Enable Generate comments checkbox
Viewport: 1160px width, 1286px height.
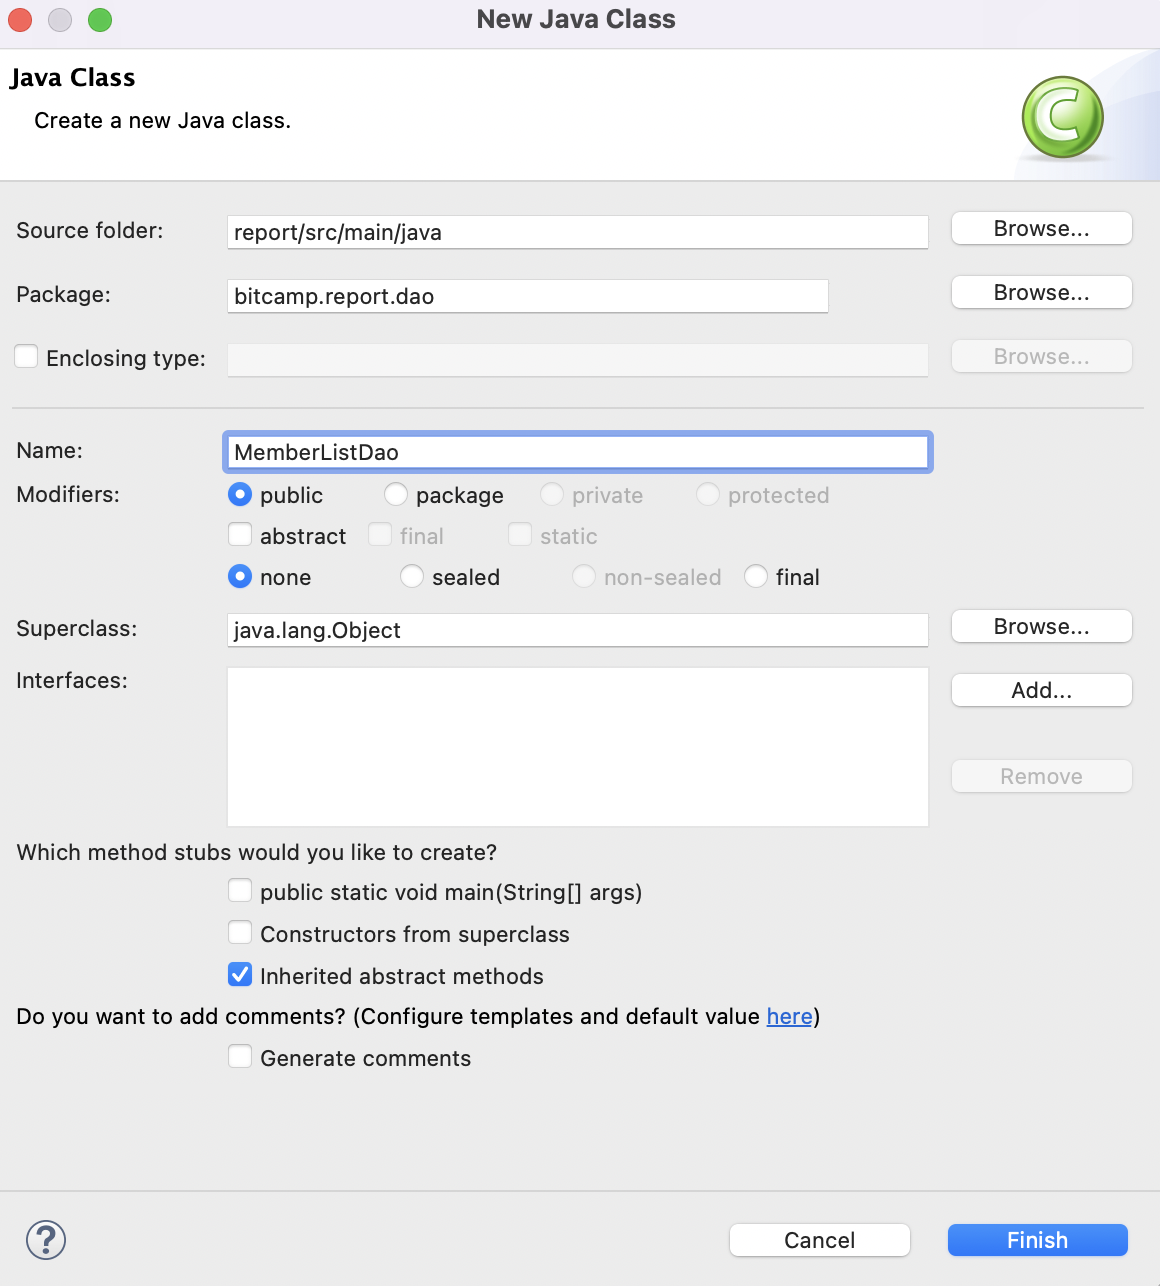240,1057
